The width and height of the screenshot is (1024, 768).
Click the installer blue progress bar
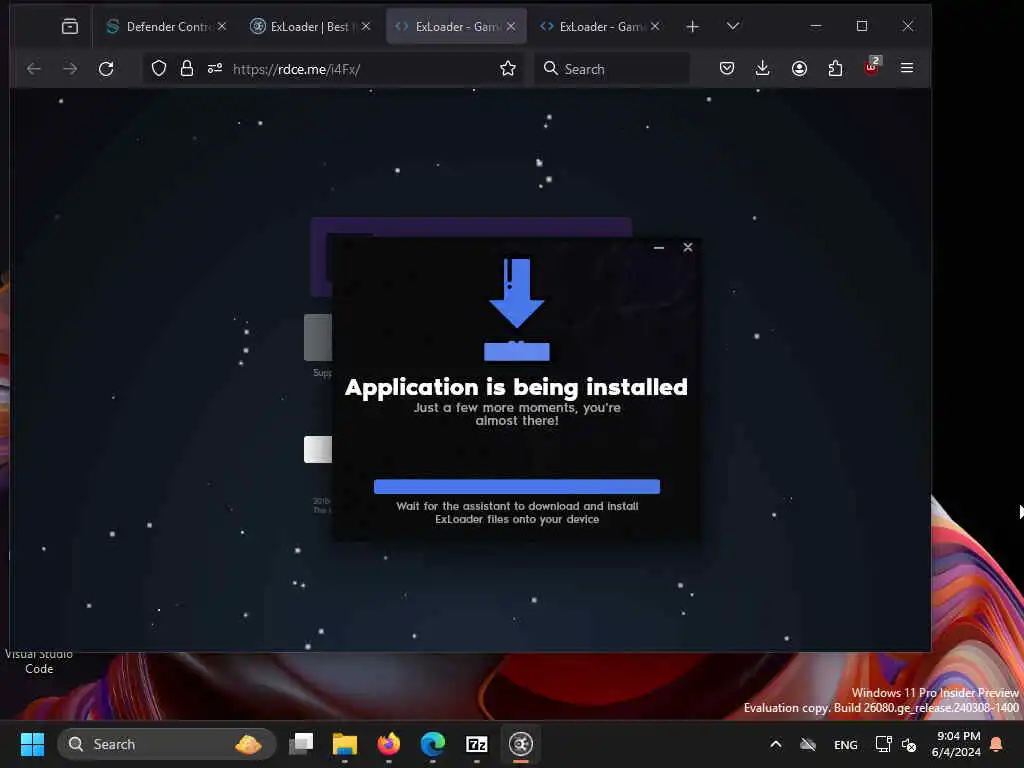point(517,487)
